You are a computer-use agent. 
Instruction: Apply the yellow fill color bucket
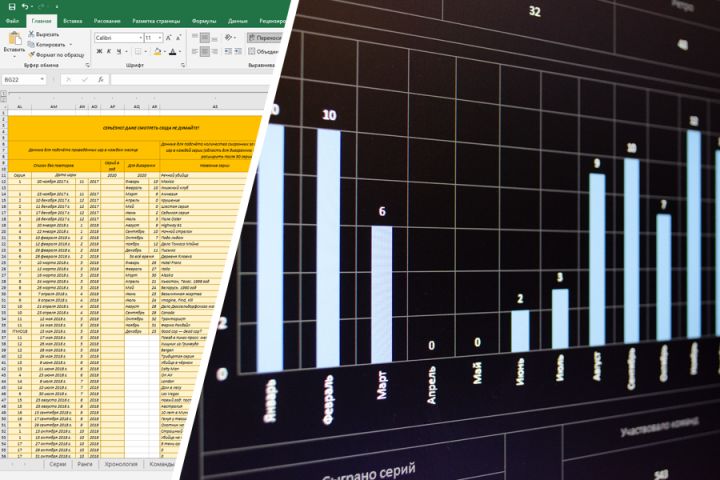tap(157, 51)
